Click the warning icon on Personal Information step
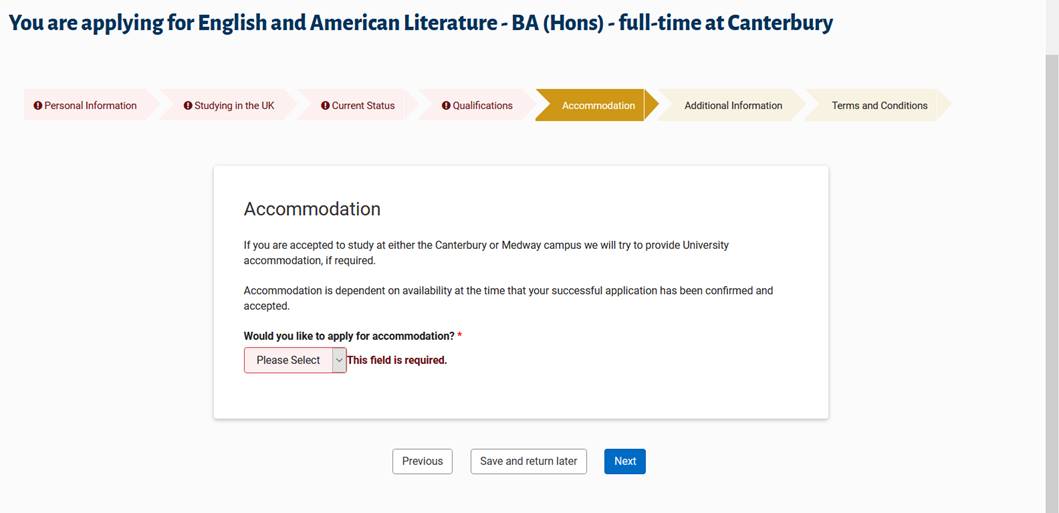This screenshot has width=1059, height=513. coord(38,106)
